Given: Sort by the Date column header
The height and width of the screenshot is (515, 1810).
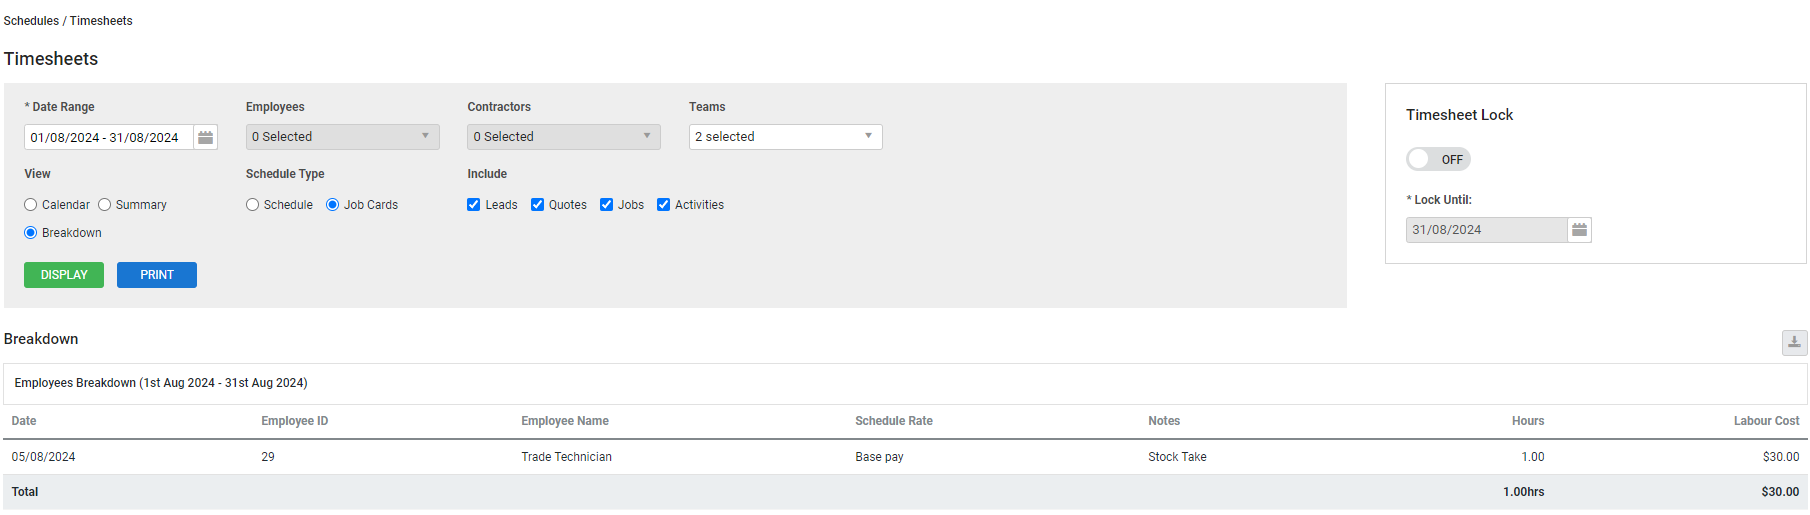Looking at the screenshot, I should (24, 421).
